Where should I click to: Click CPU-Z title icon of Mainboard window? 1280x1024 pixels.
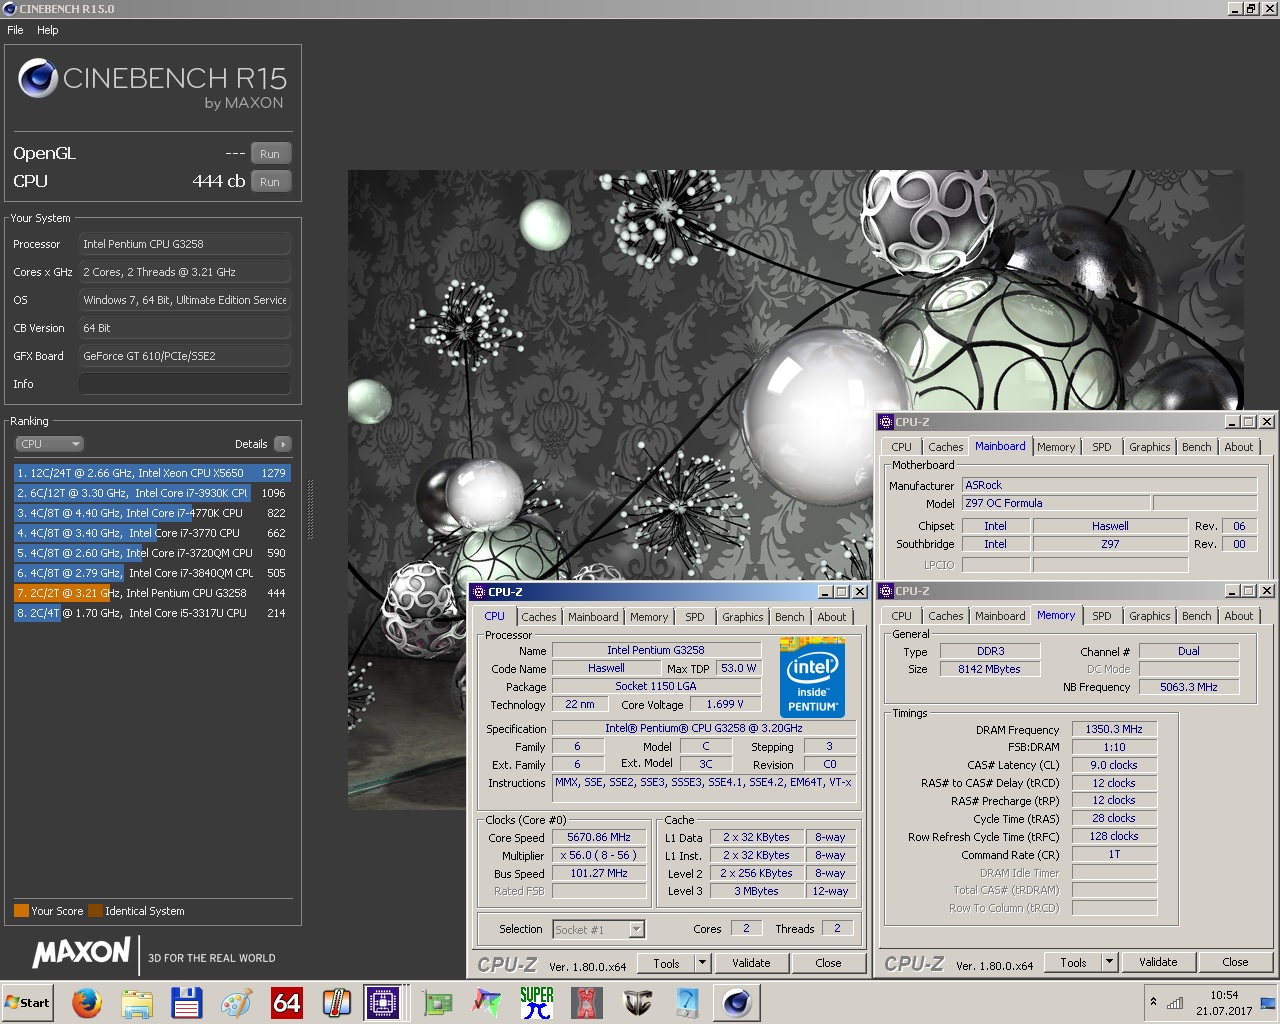click(x=885, y=422)
